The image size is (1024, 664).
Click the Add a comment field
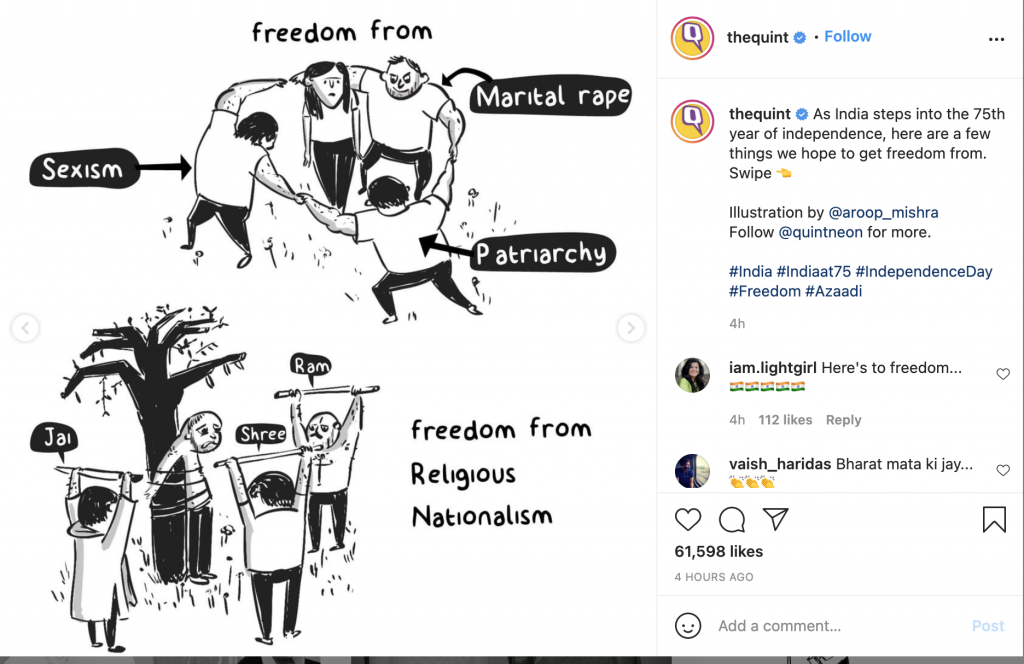(839, 625)
